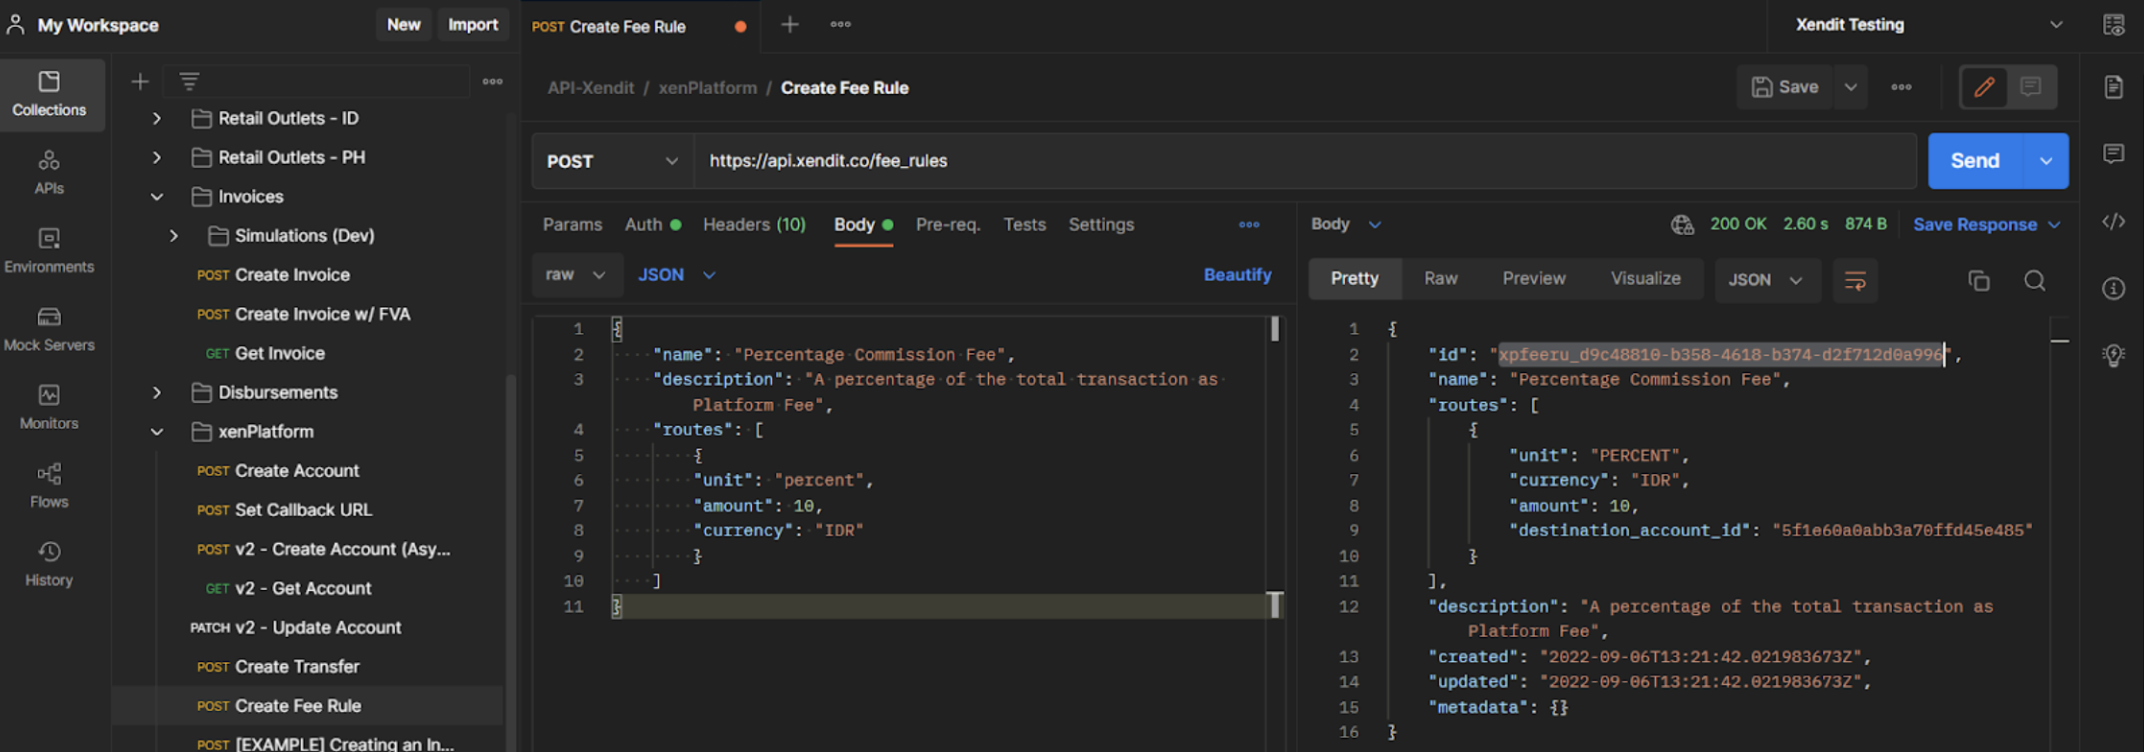
Task: Switch to edit mode pencil icon
Action: pos(1984,87)
